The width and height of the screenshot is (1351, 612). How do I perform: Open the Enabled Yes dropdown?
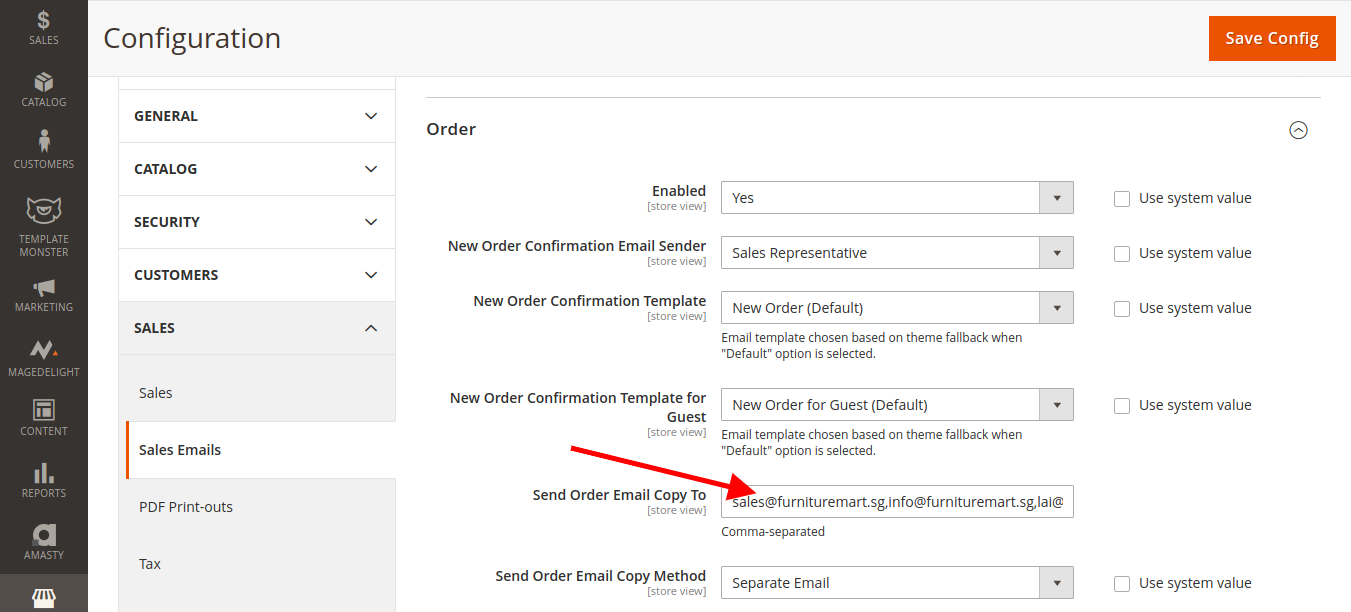[x=896, y=198]
